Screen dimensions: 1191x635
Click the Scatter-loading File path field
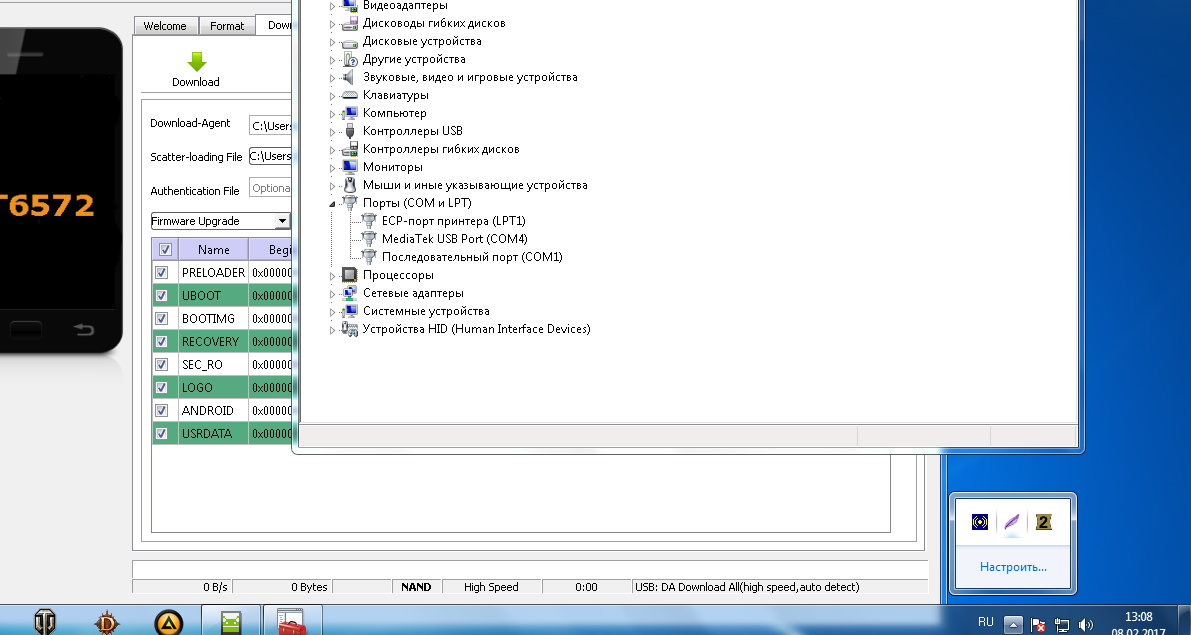coord(270,156)
